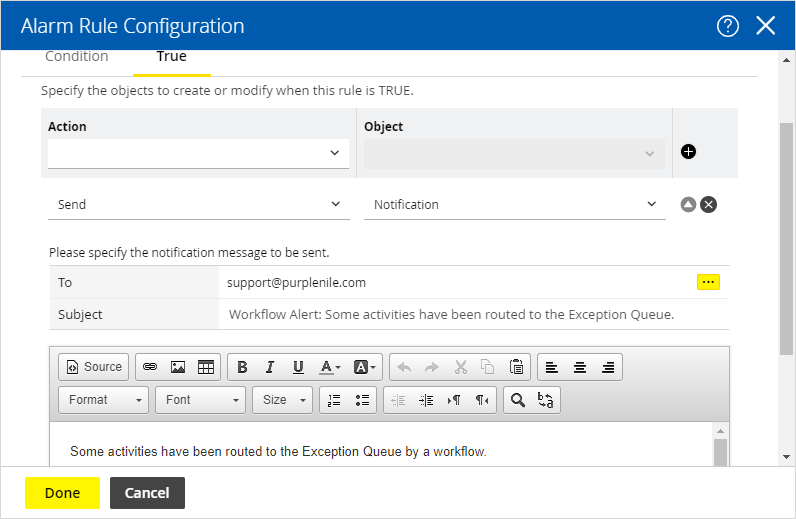Close the Alarm Rule Configuration dialog
Image resolution: width=796 pixels, height=519 pixels.
[765, 25]
